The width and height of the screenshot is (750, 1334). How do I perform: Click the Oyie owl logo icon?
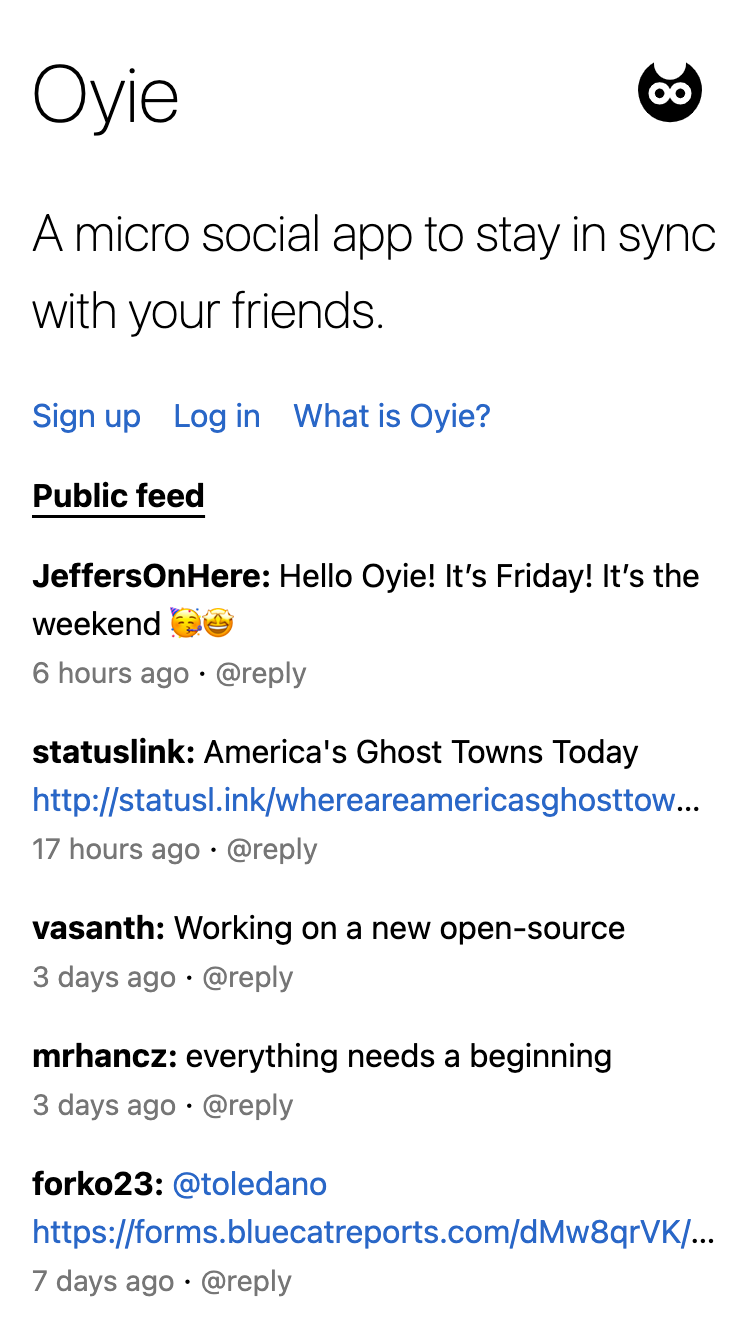tap(670, 92)
